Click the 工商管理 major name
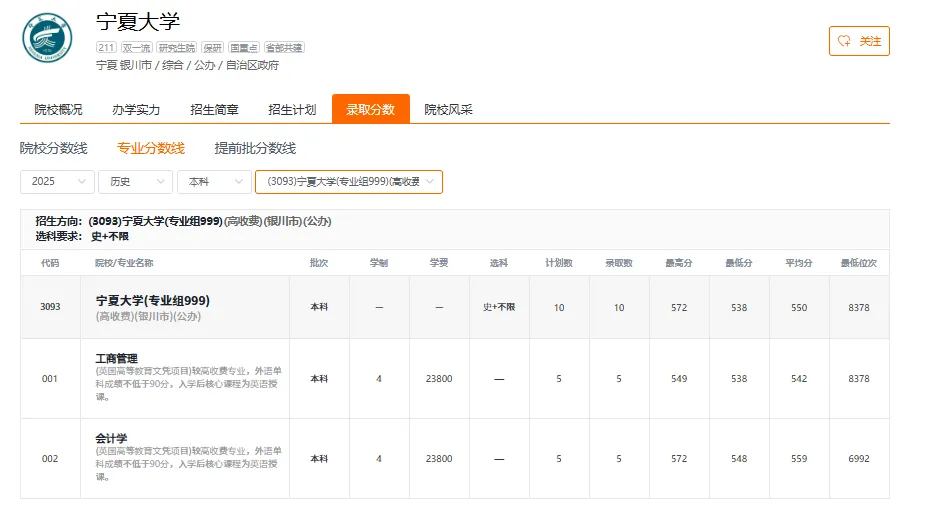Image resolution: width=927 pixels, height=516 pixels. pos(116,358)
